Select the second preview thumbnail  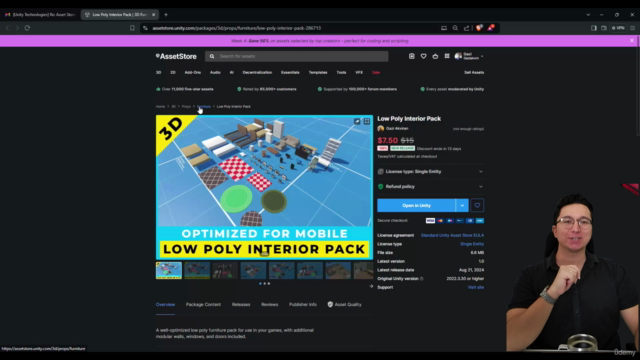(197, 271)
